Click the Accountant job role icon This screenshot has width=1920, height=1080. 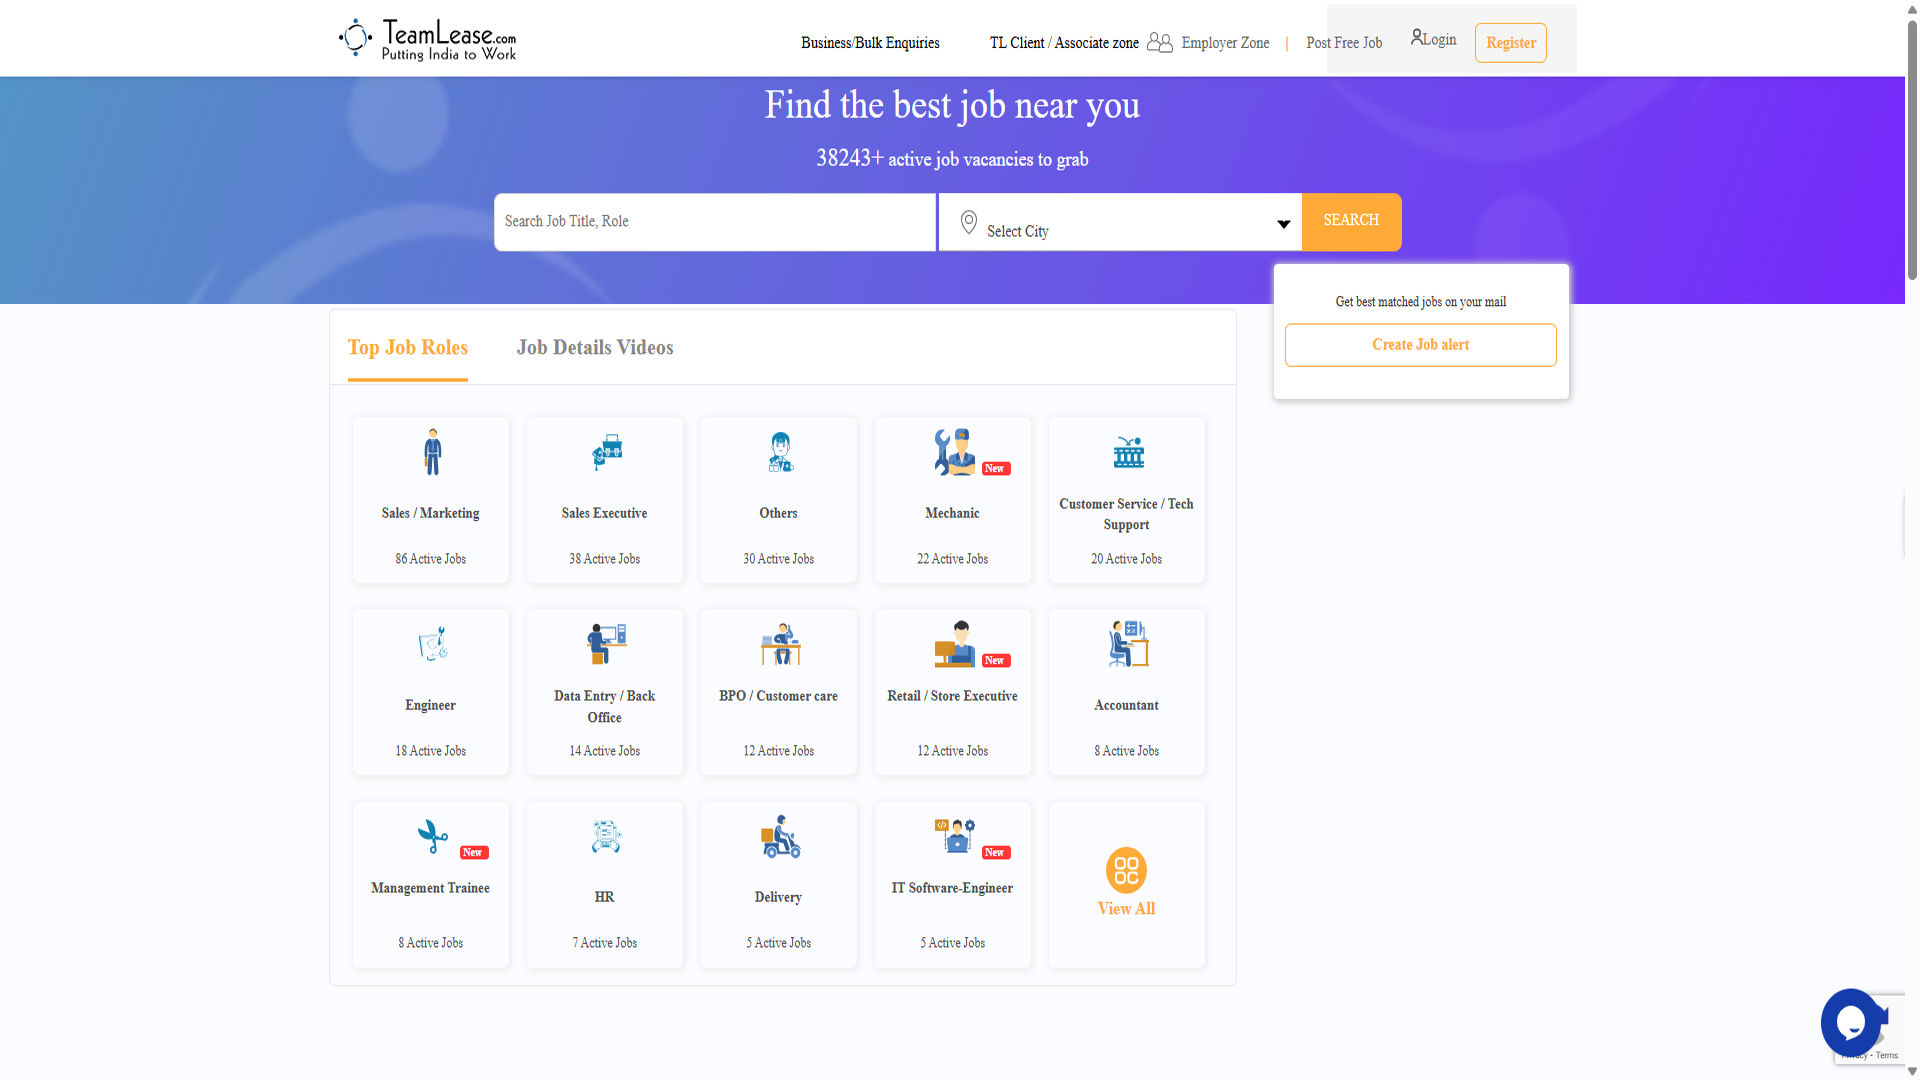pyautogui.click(x=1127, y=644)
